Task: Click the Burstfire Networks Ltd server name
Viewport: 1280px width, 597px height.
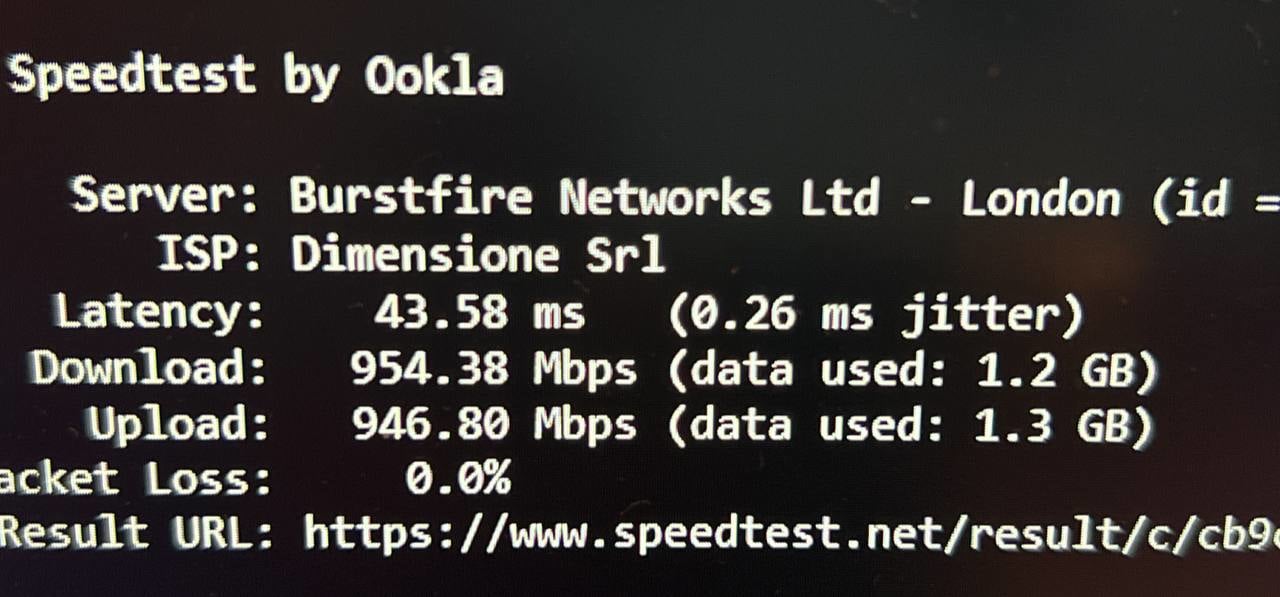Action: (584, 198)
